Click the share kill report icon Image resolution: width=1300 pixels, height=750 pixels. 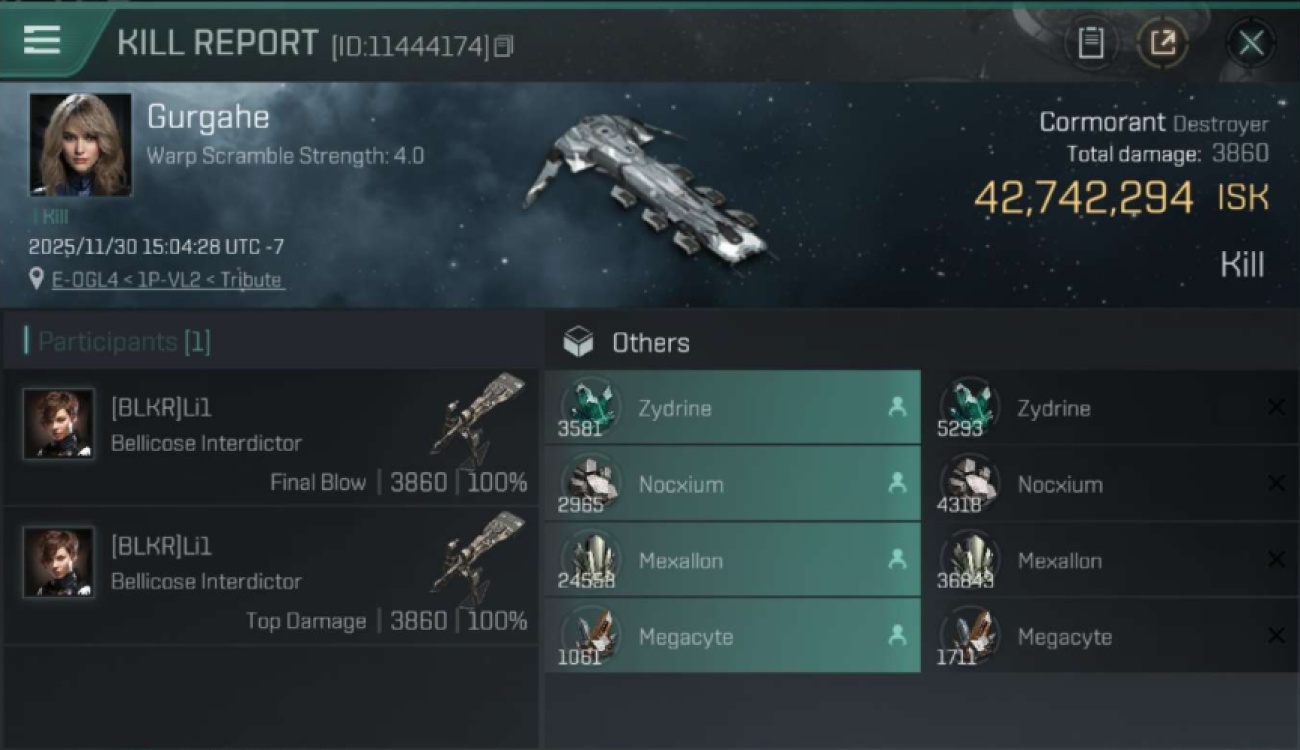click(1162, 43)
